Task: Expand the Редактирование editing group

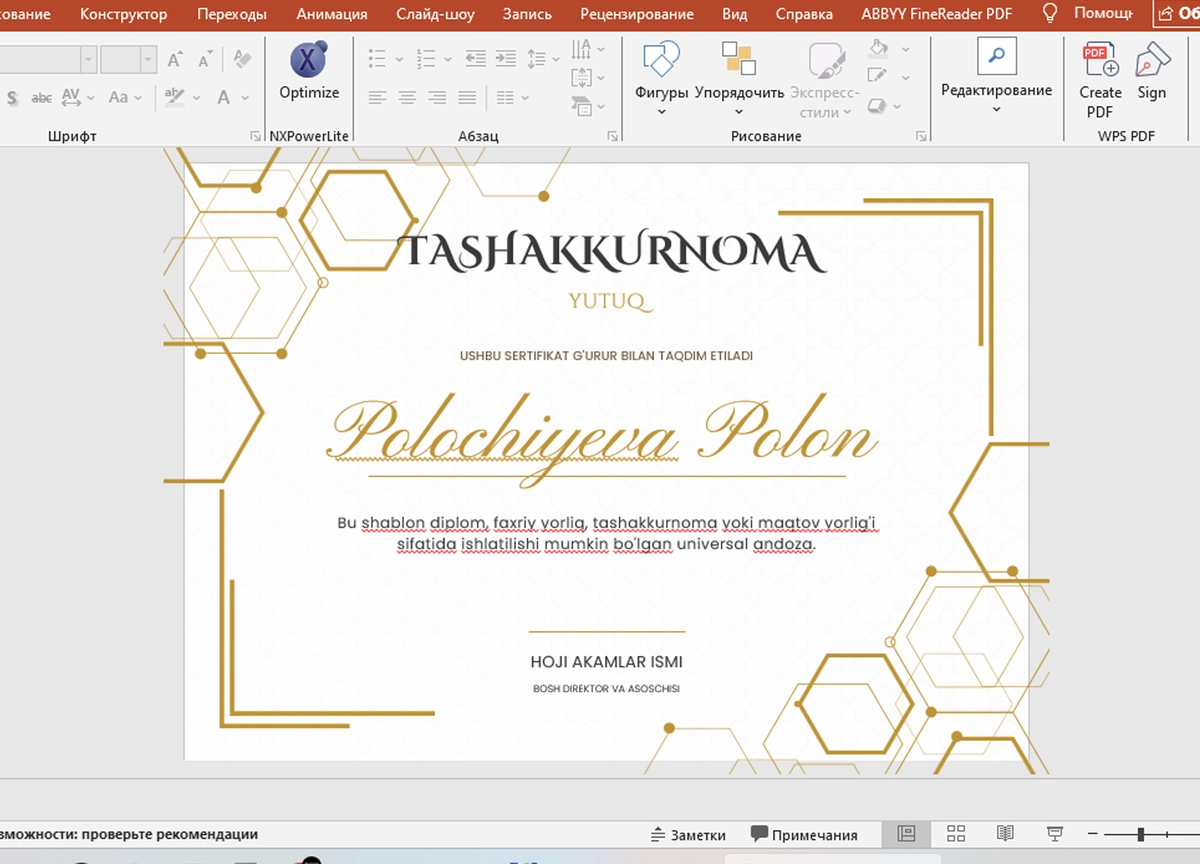Action: [x=996, y=78]
